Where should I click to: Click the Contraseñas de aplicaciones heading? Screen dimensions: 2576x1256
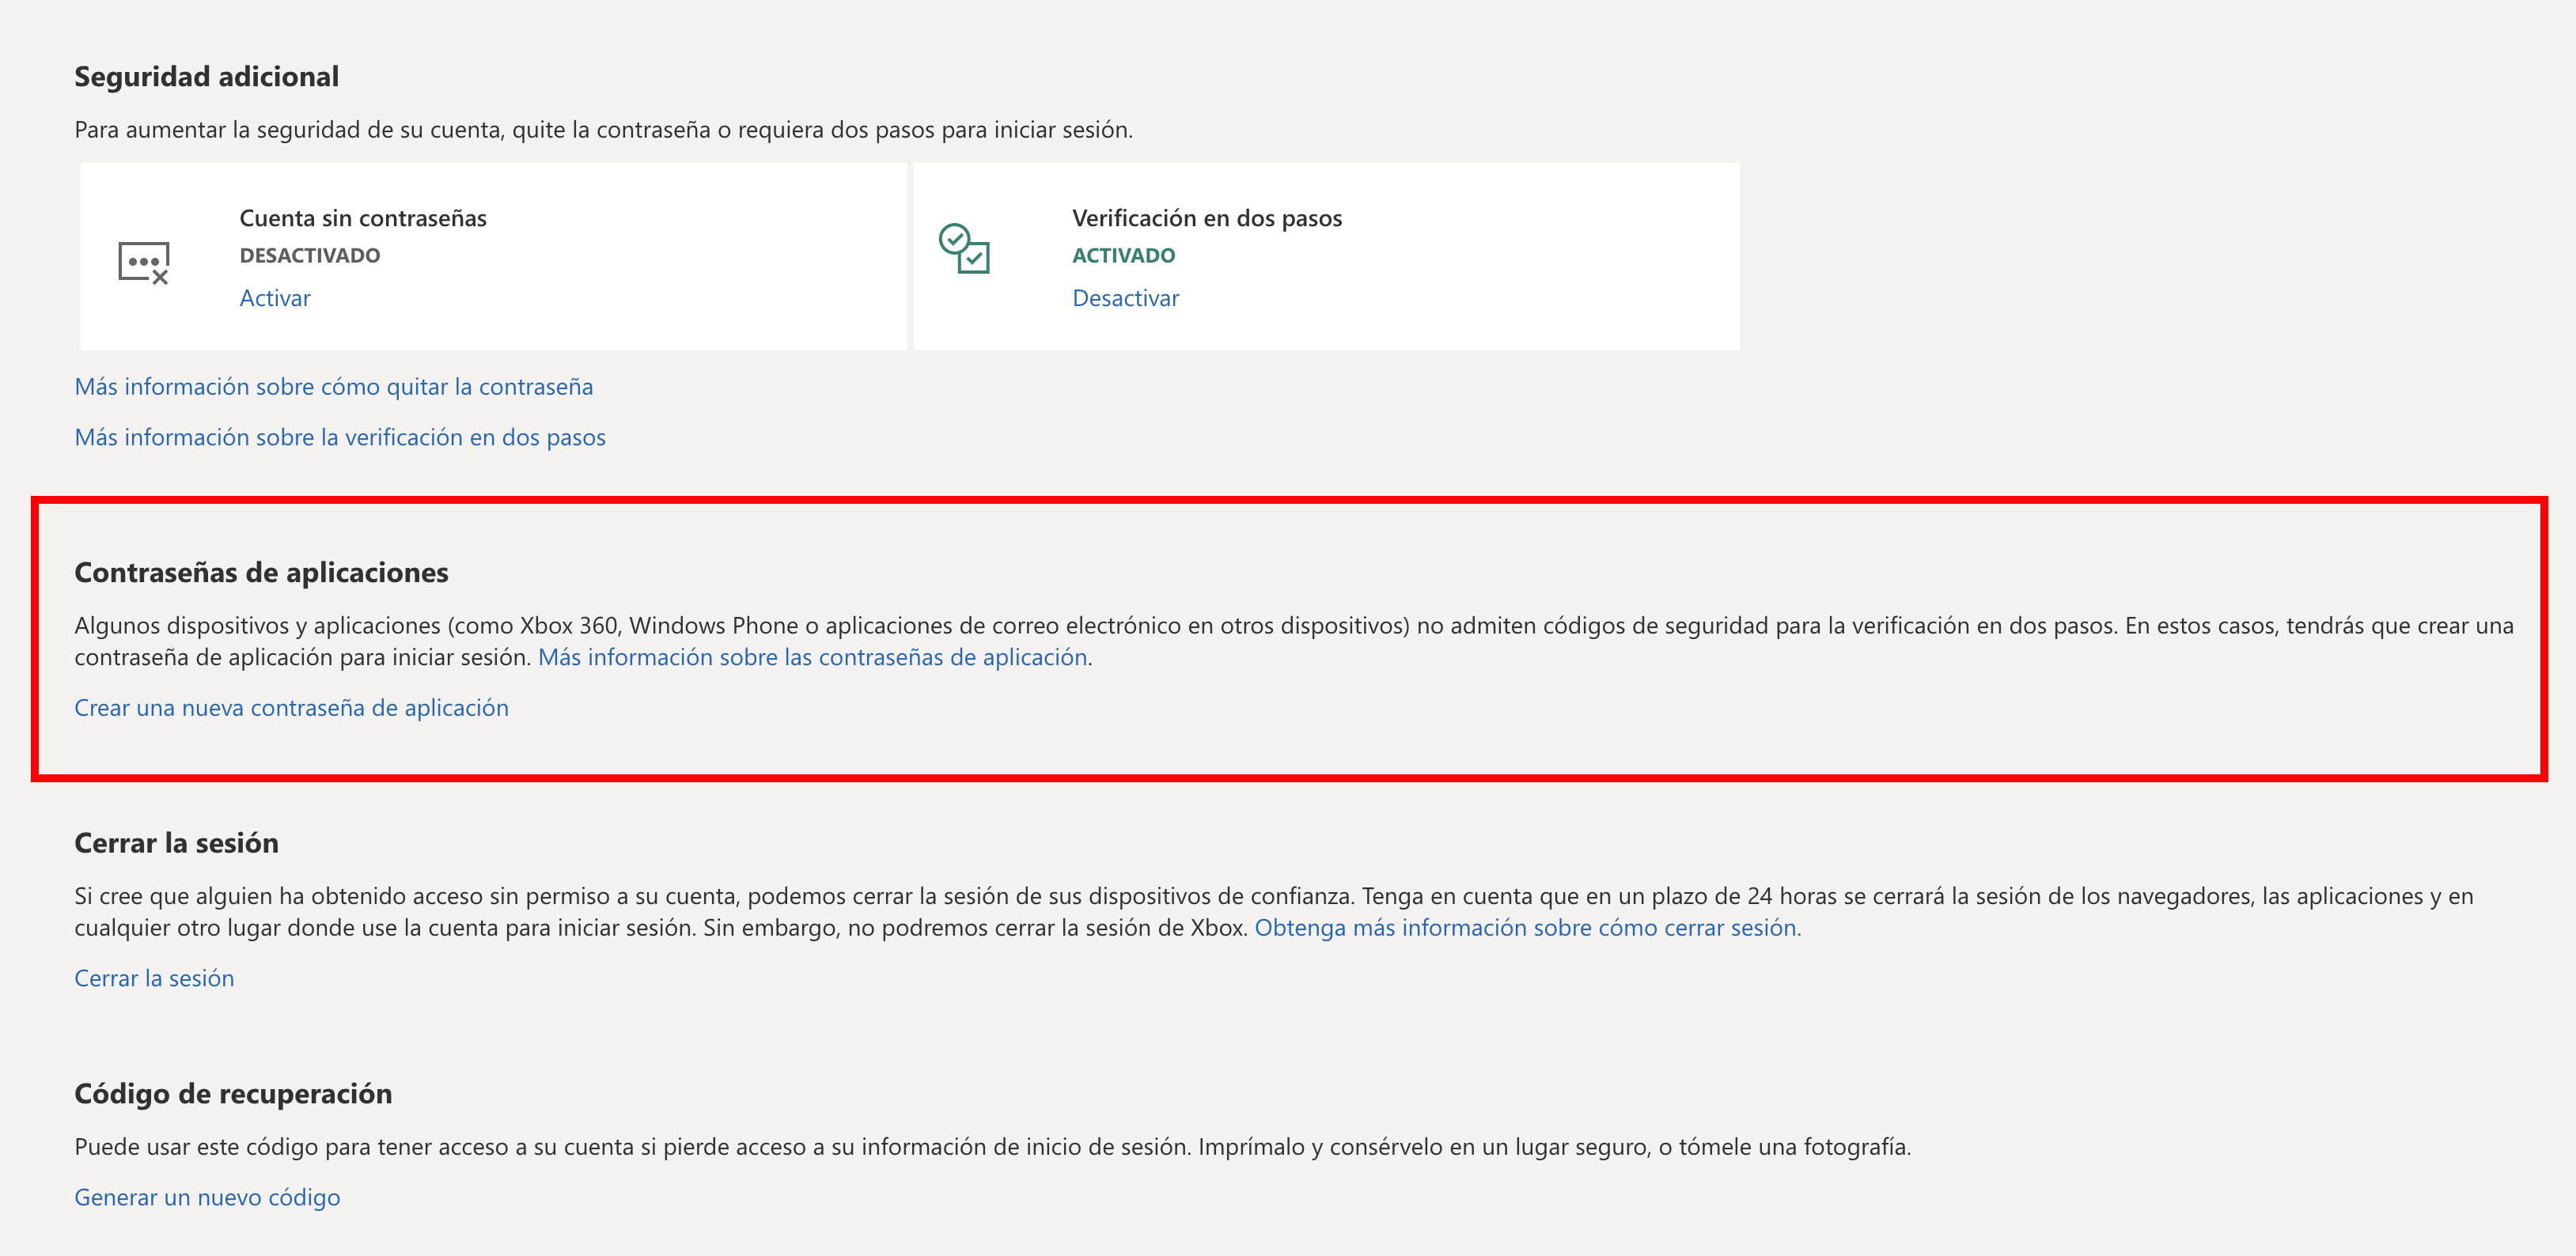(x=261, y=573)
